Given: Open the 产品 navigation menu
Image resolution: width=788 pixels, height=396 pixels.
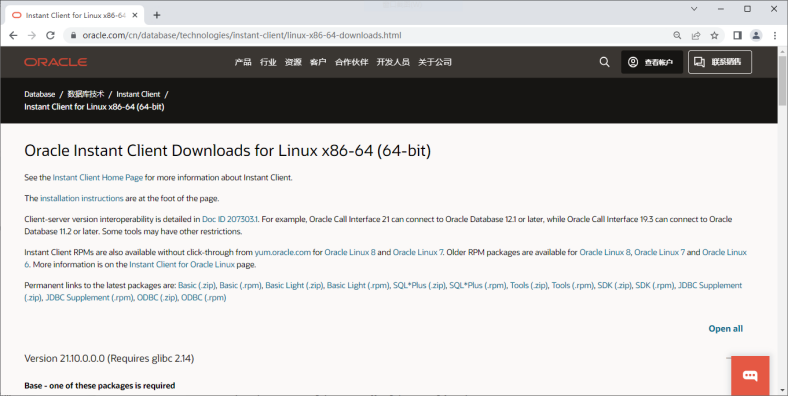Looking at the screenshot, I should [x=243, y=62].
